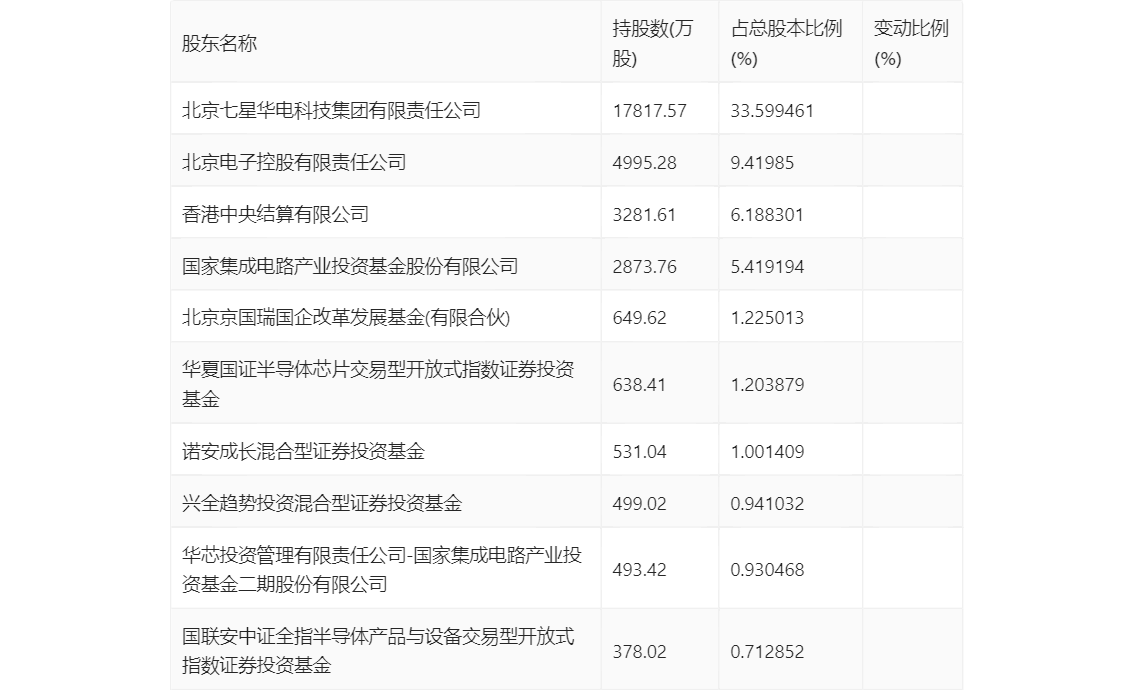Viewport: 1134px width, 690px height.
Task: Select 兴全趋势投资混合型证券投资基金 name
Action: (322, 503)
